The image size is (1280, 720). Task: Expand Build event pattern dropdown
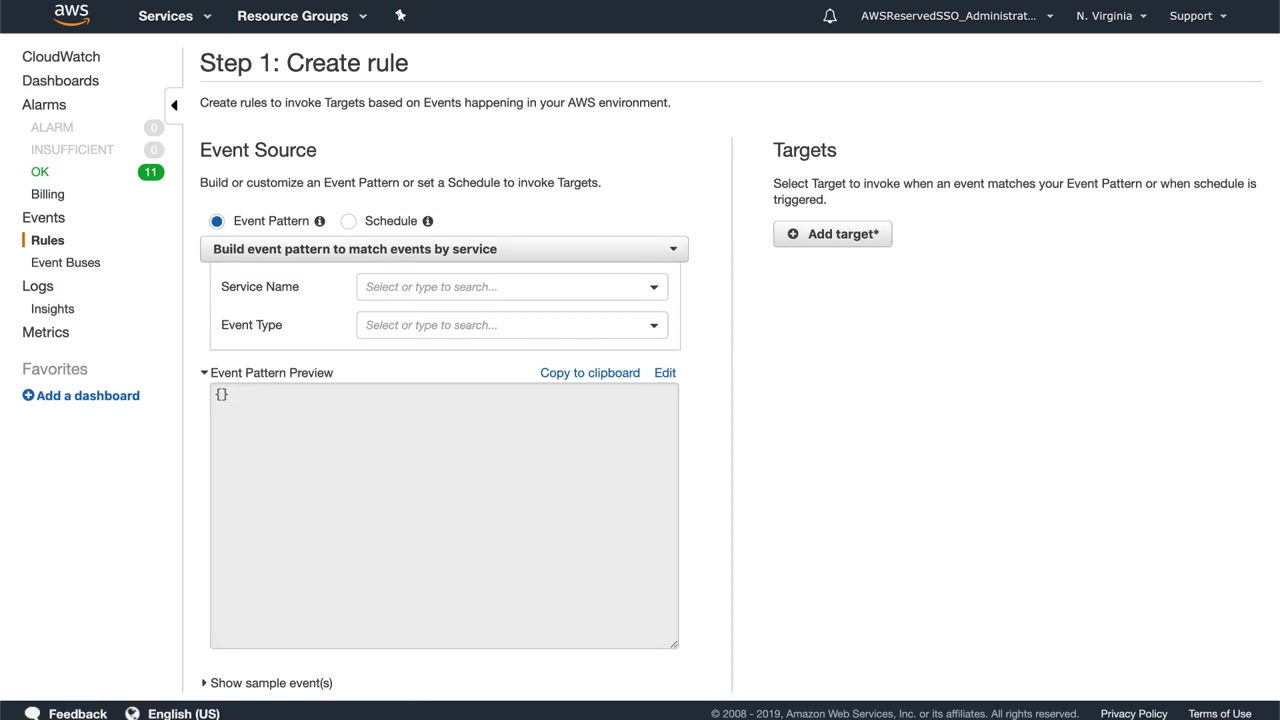[x=444, y=249]
